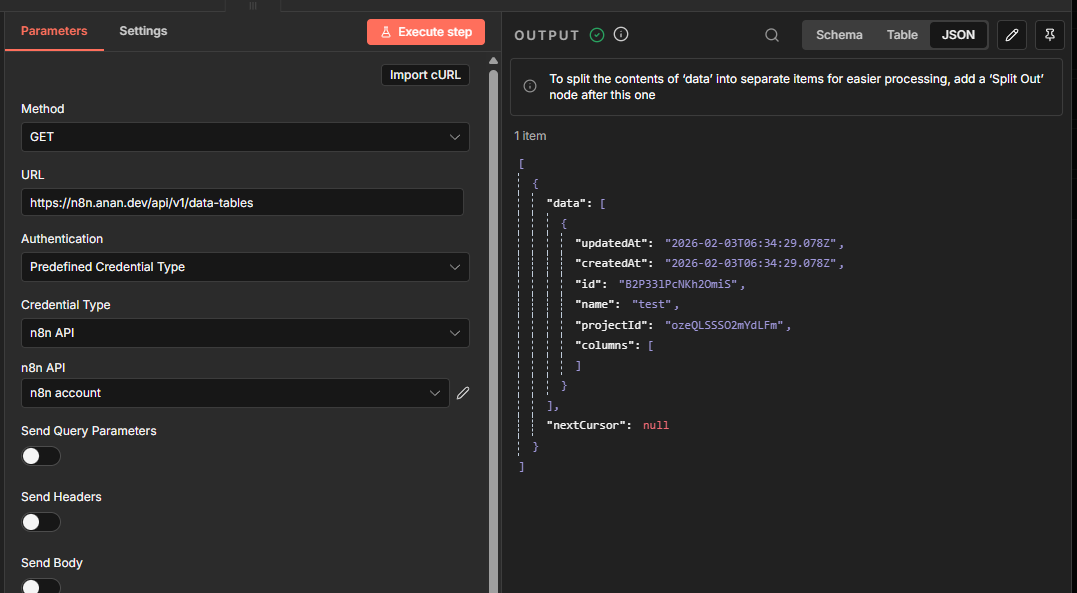This screenshot has width=1077, height=593.
Task: Enable Send Query Parameters toggle
Action: [x=41, y=456]
